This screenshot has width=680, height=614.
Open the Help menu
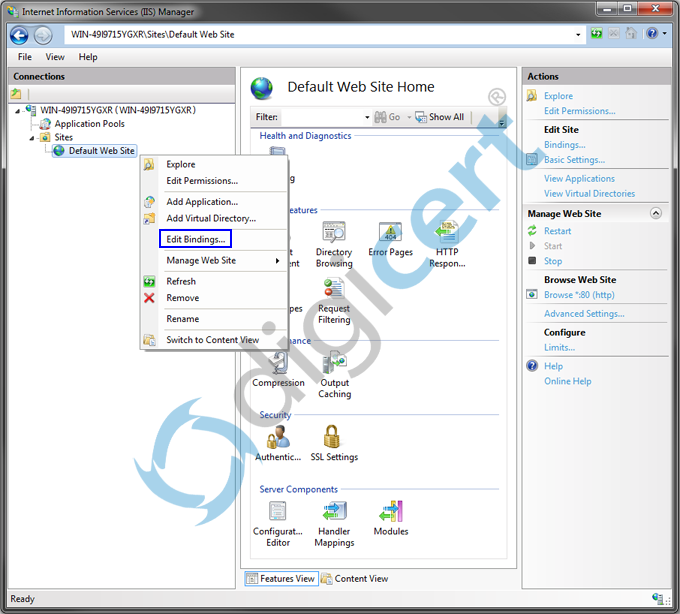[88, 57]
